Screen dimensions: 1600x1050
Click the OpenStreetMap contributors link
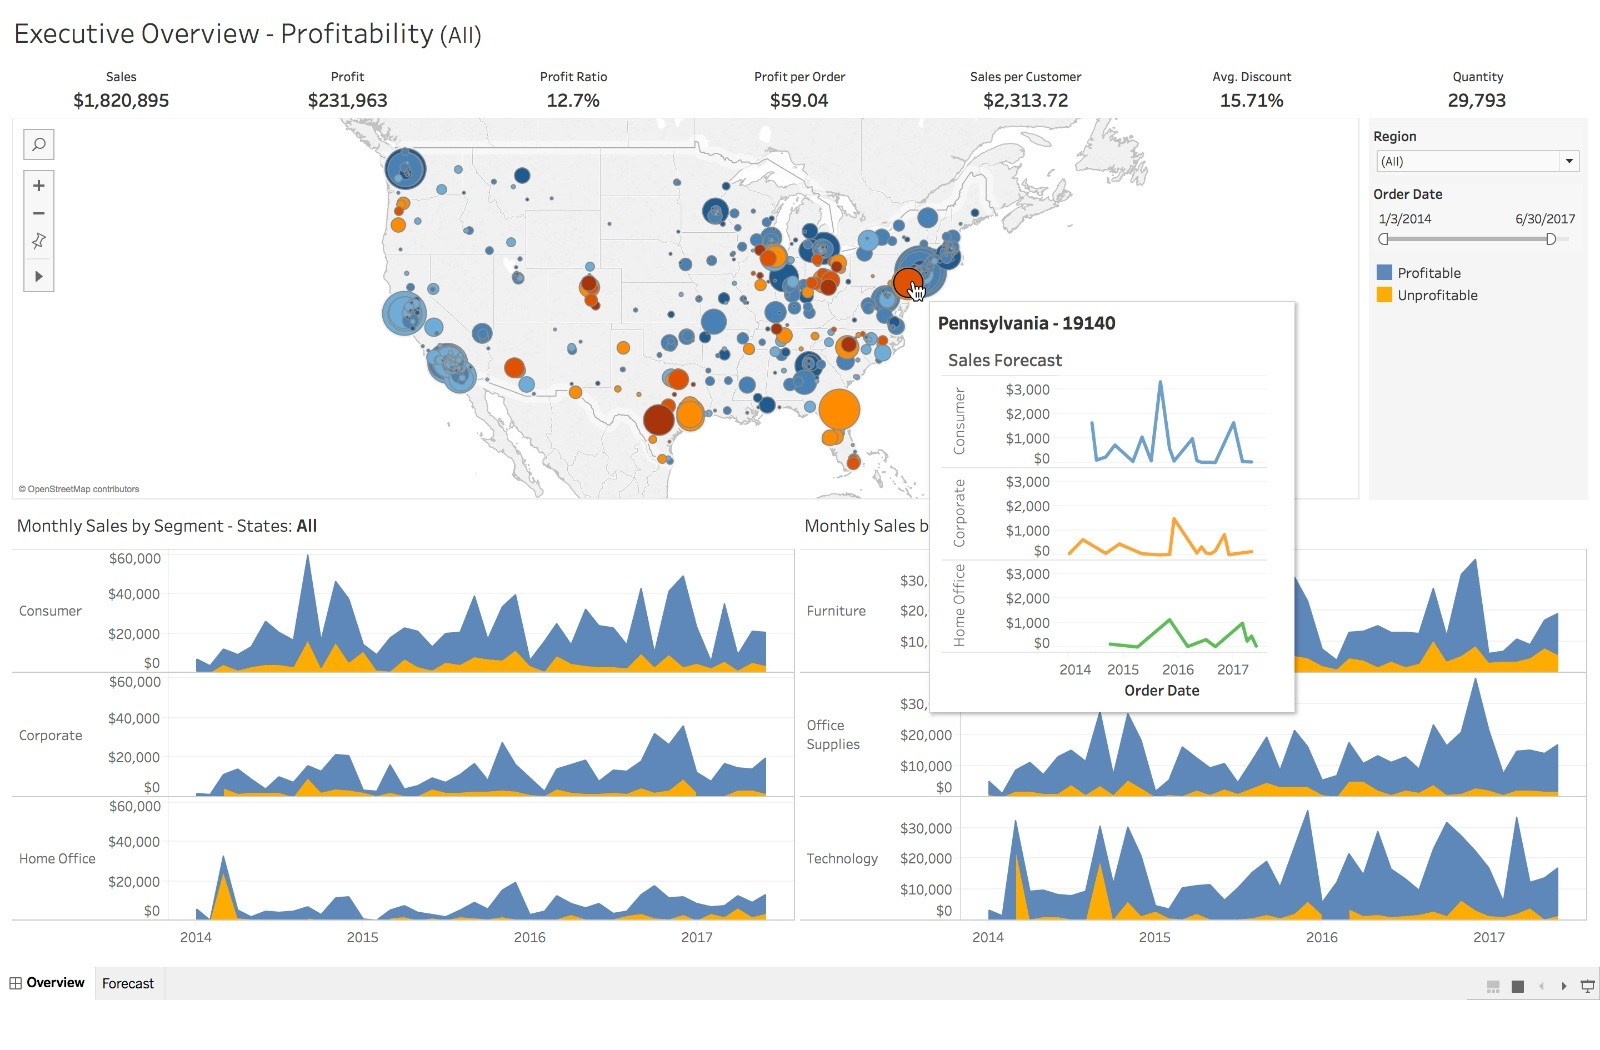tap(80, 489)
